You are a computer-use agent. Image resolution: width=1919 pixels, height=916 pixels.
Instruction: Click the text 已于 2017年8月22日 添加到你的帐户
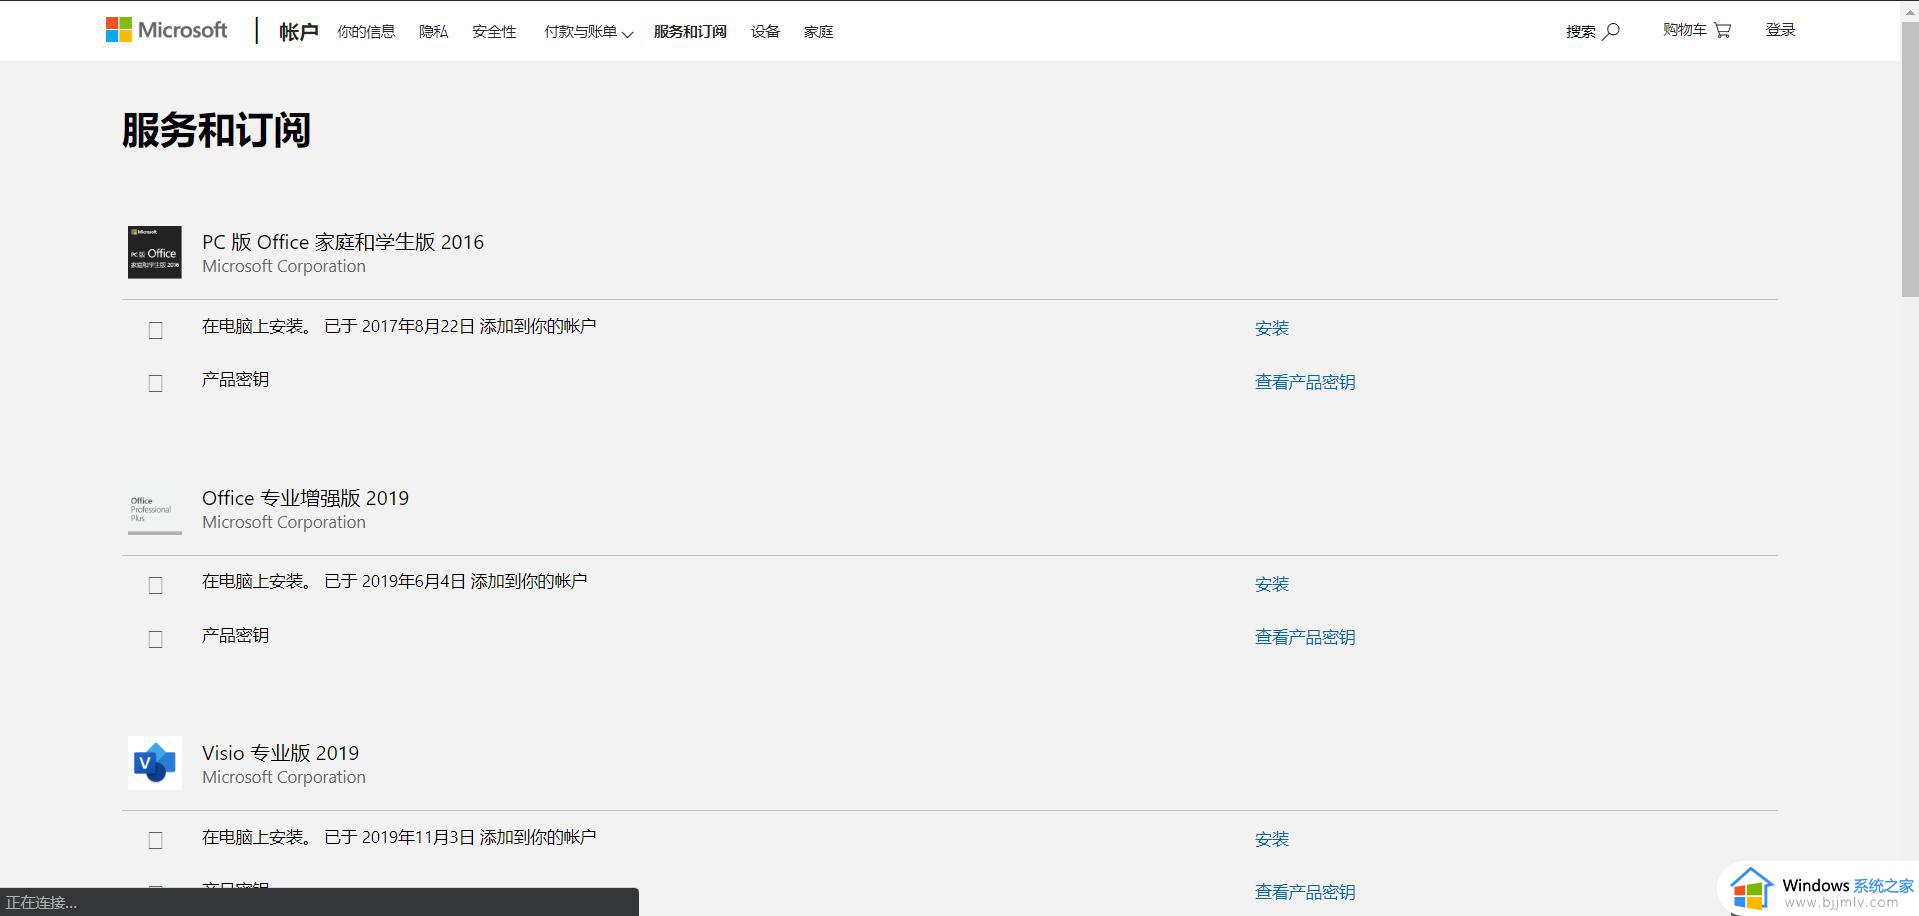tap(460, 326)
